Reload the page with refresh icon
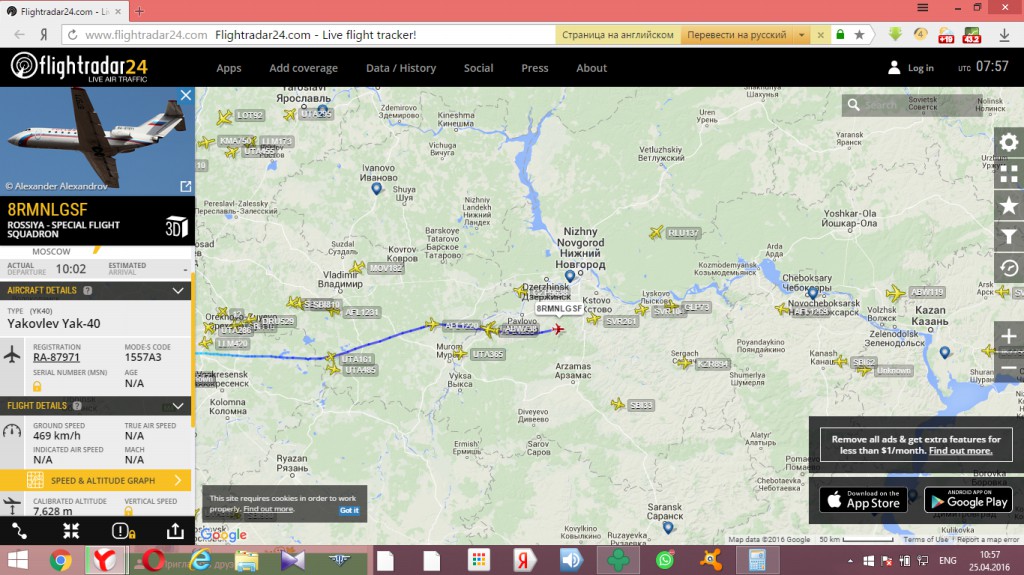The width and height of the screenshot is (1024, 575). pos(72,35)
